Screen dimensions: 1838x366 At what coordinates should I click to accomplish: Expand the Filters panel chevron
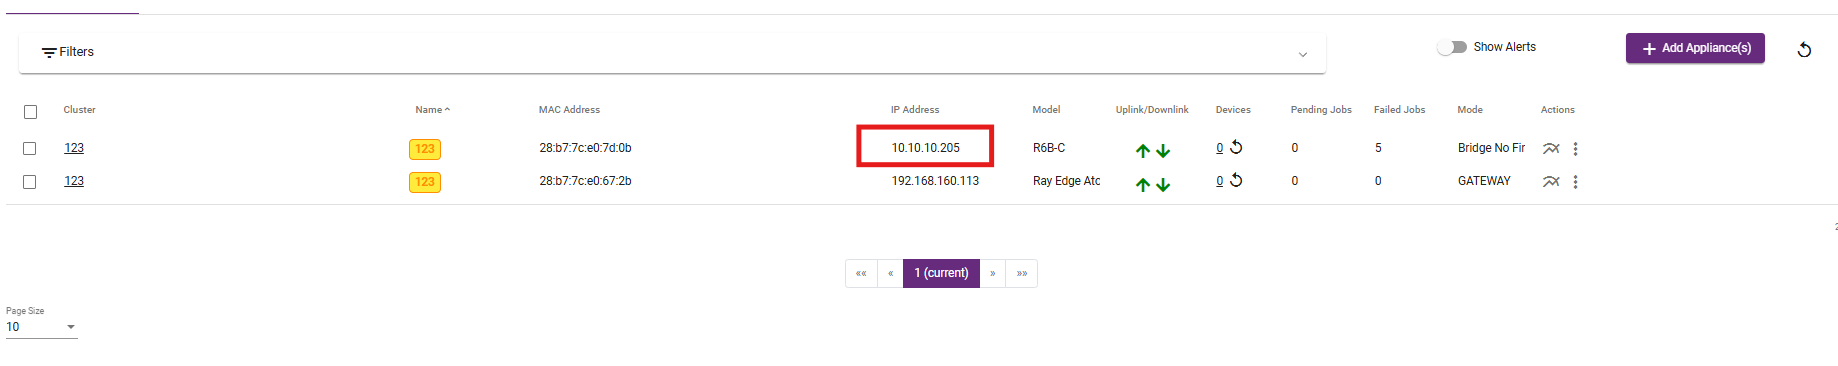pyautogui.click(x=1302, y=54)
